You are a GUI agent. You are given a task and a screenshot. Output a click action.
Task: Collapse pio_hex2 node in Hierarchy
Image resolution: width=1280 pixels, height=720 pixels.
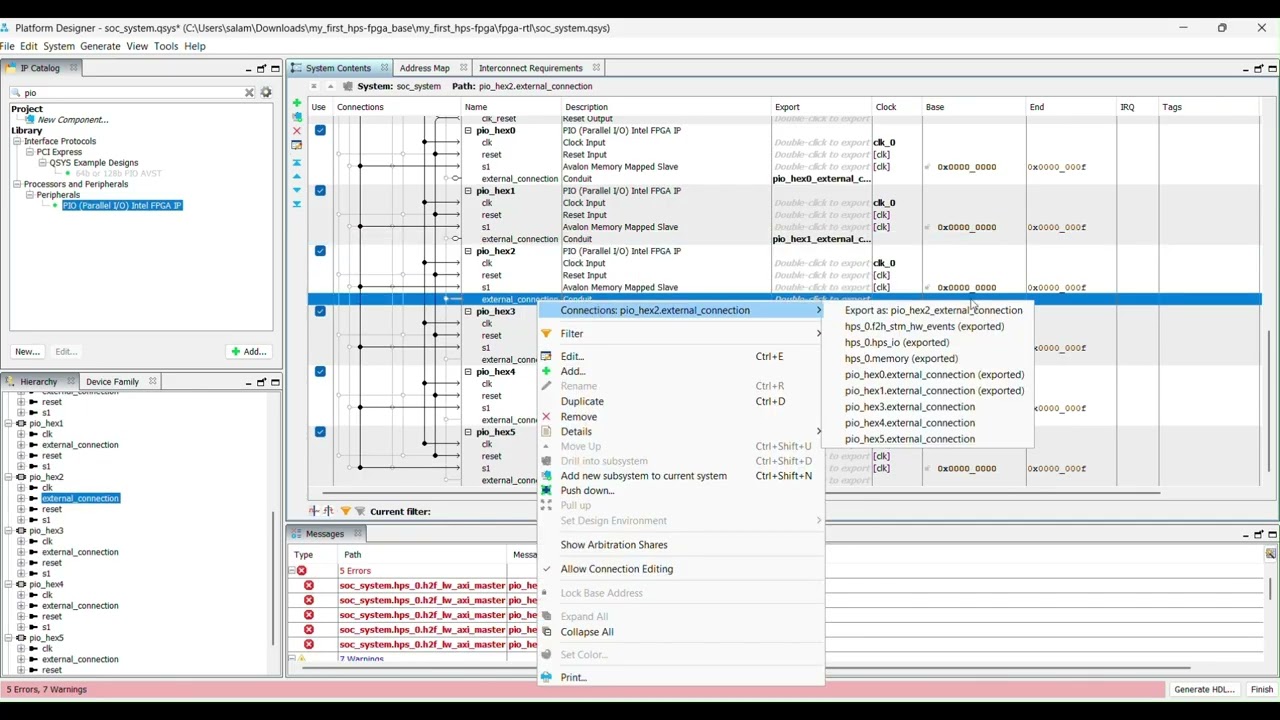pyautogui.click(x=9, y=477)
